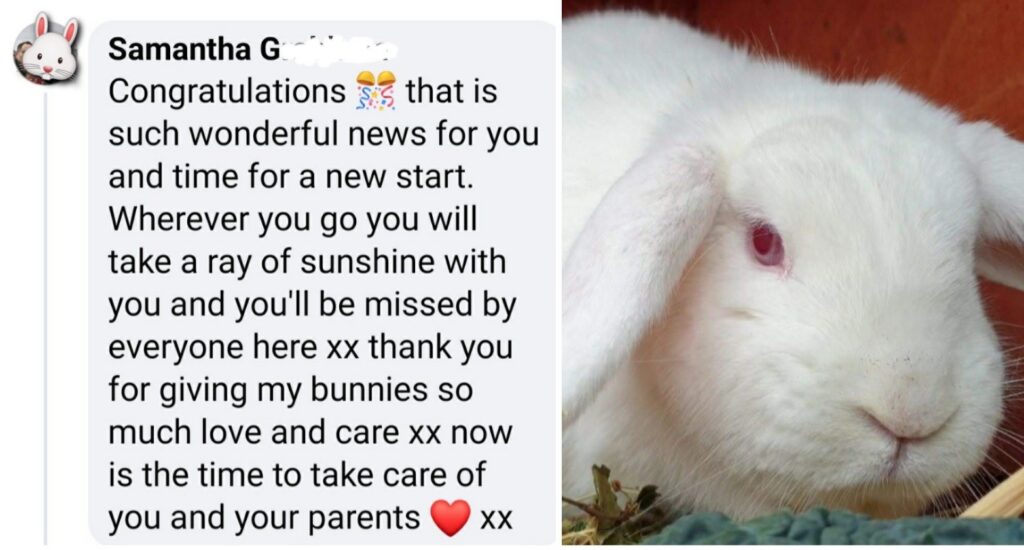Open the white rabbit photo
The width and height of the screenshot is (1024, 550).
click(x=793, y=272)
